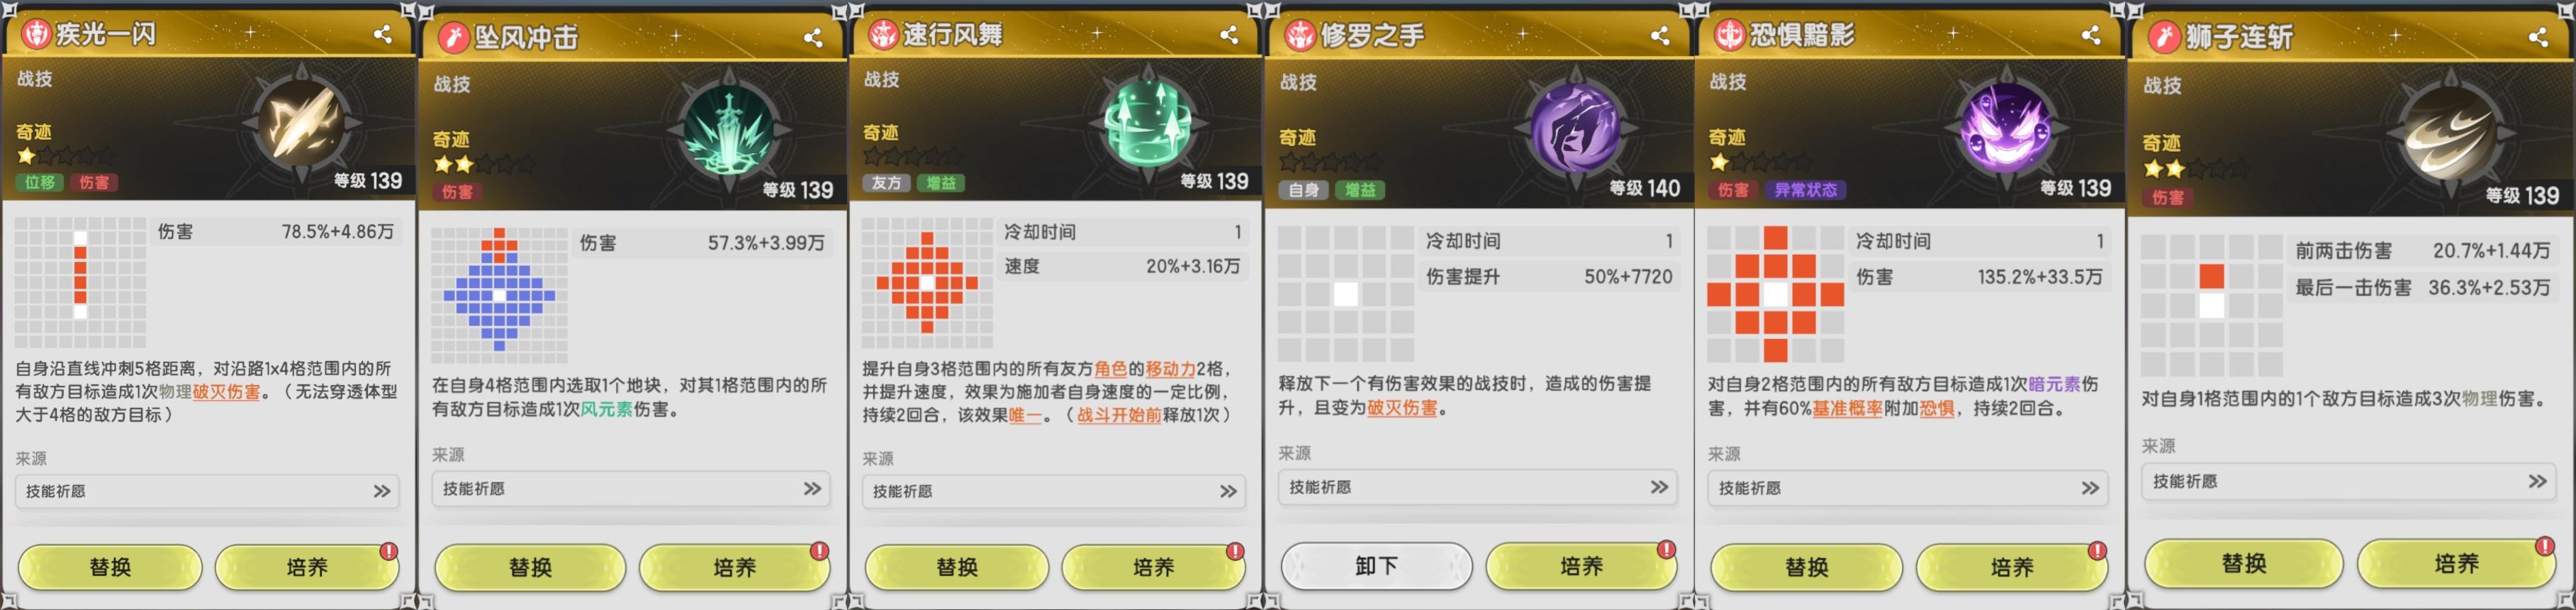This screenshot has height=610, width=2576.
Task: Click 培养 button for 恐惧黯影
Action: (x=2011, y=567)
